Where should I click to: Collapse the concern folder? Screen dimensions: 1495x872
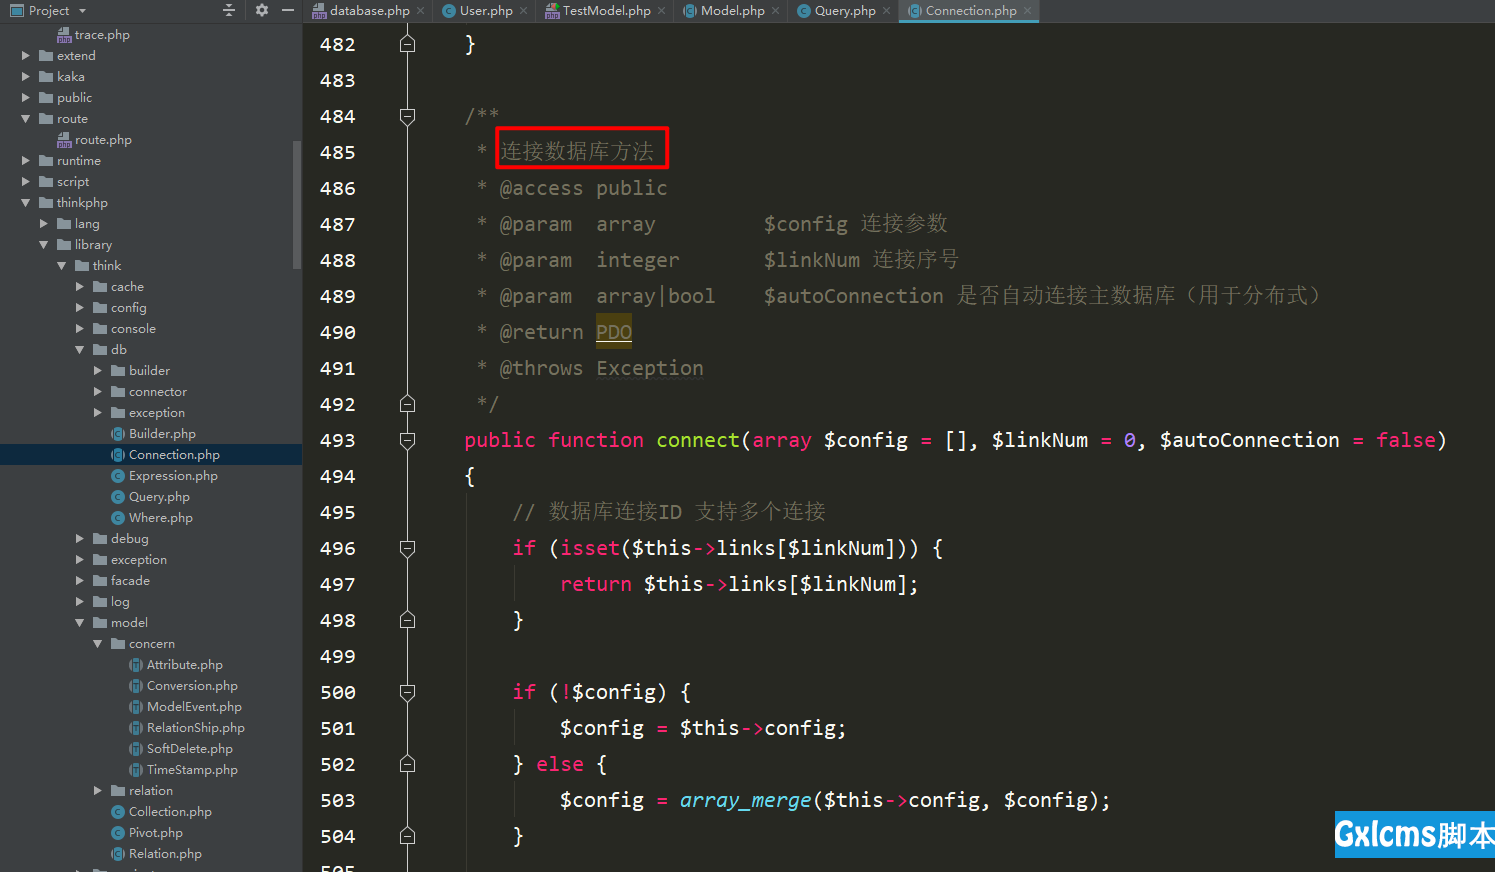click(x=98, y=644)
